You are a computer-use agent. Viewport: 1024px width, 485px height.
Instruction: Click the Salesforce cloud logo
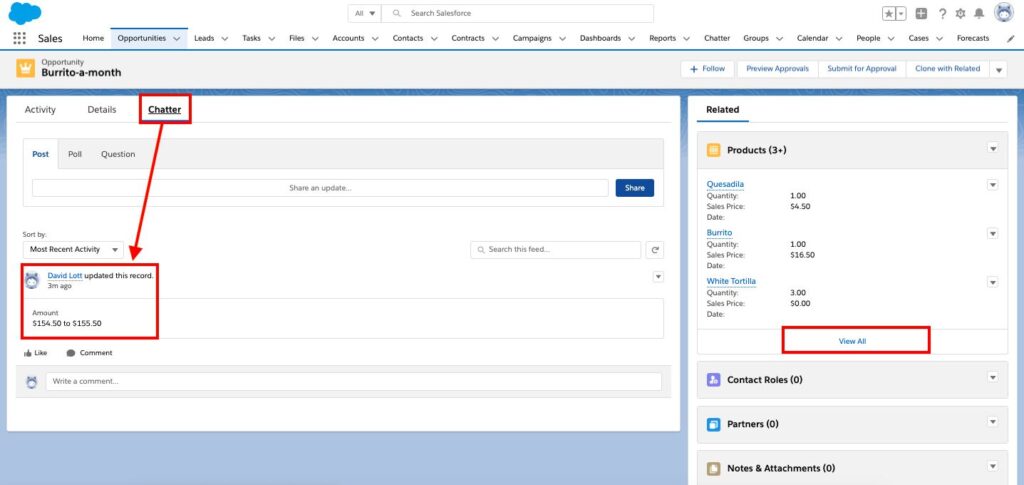click(x=25, y=13)
